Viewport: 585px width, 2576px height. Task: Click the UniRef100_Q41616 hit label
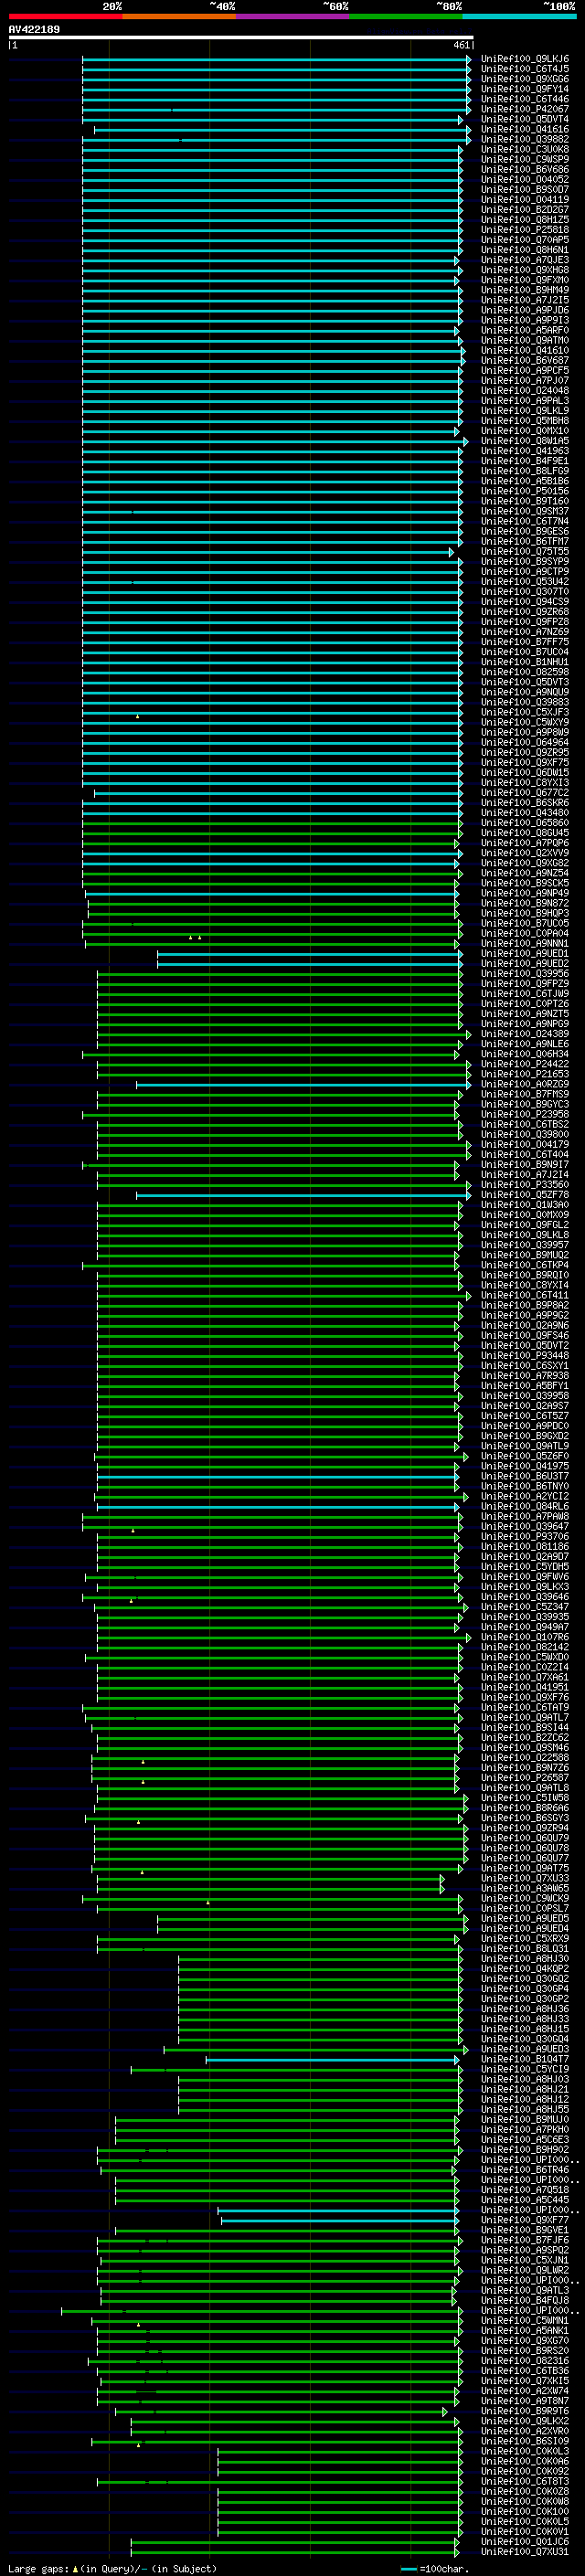(x=525, y=129)
